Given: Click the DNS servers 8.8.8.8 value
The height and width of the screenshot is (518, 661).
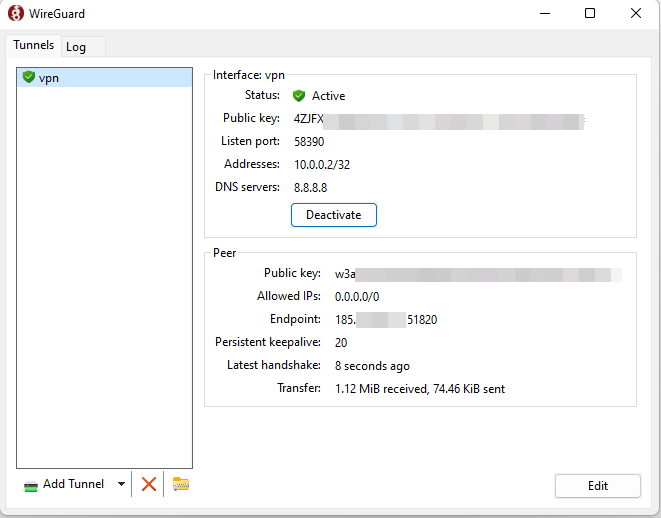Looking at the screenshot, I should tap(311, 187).
